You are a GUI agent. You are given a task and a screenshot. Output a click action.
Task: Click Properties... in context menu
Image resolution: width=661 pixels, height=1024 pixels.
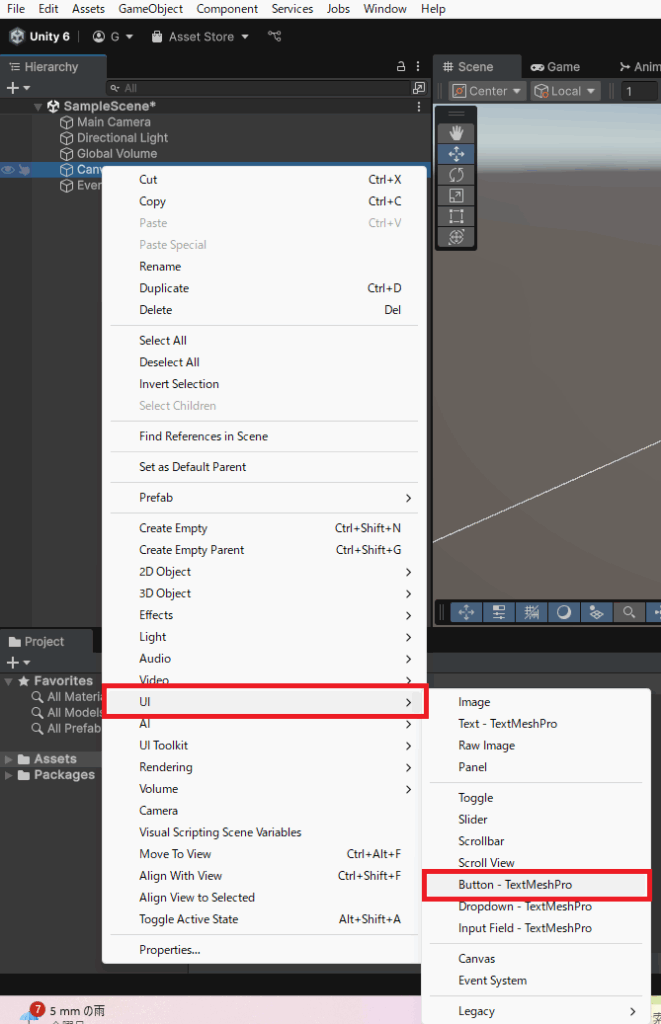(265, 950)
